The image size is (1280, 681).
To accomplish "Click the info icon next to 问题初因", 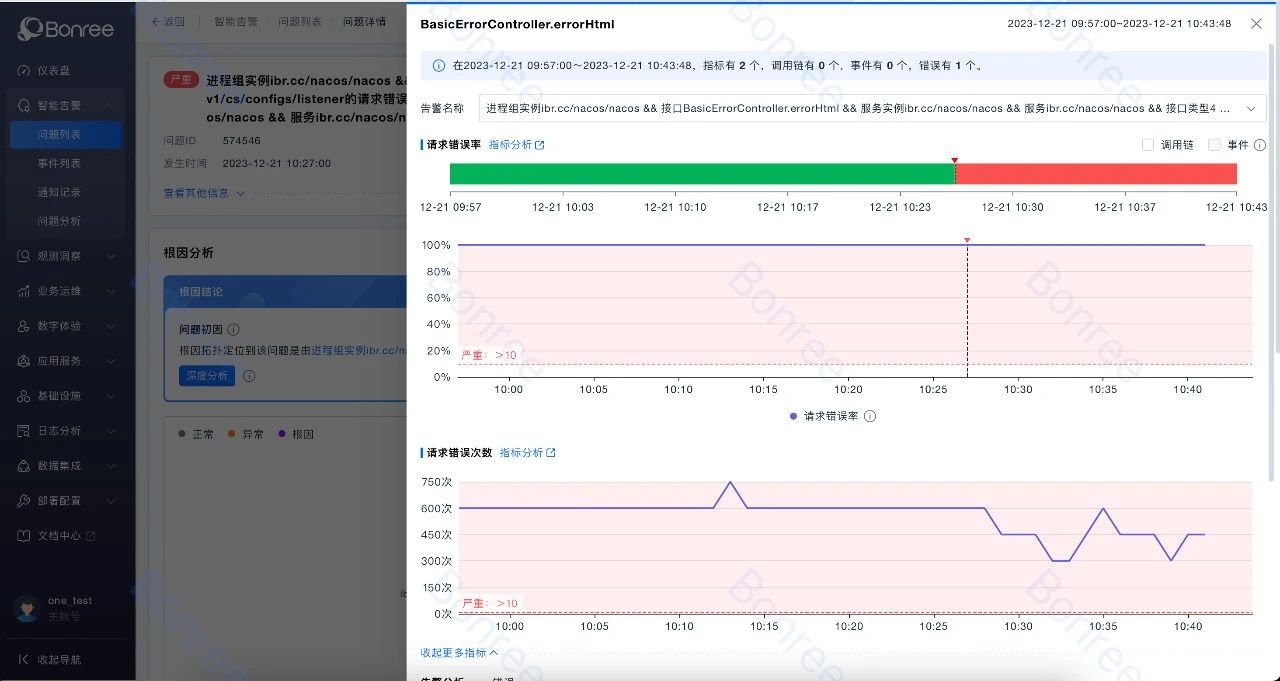I will [234, 329].
